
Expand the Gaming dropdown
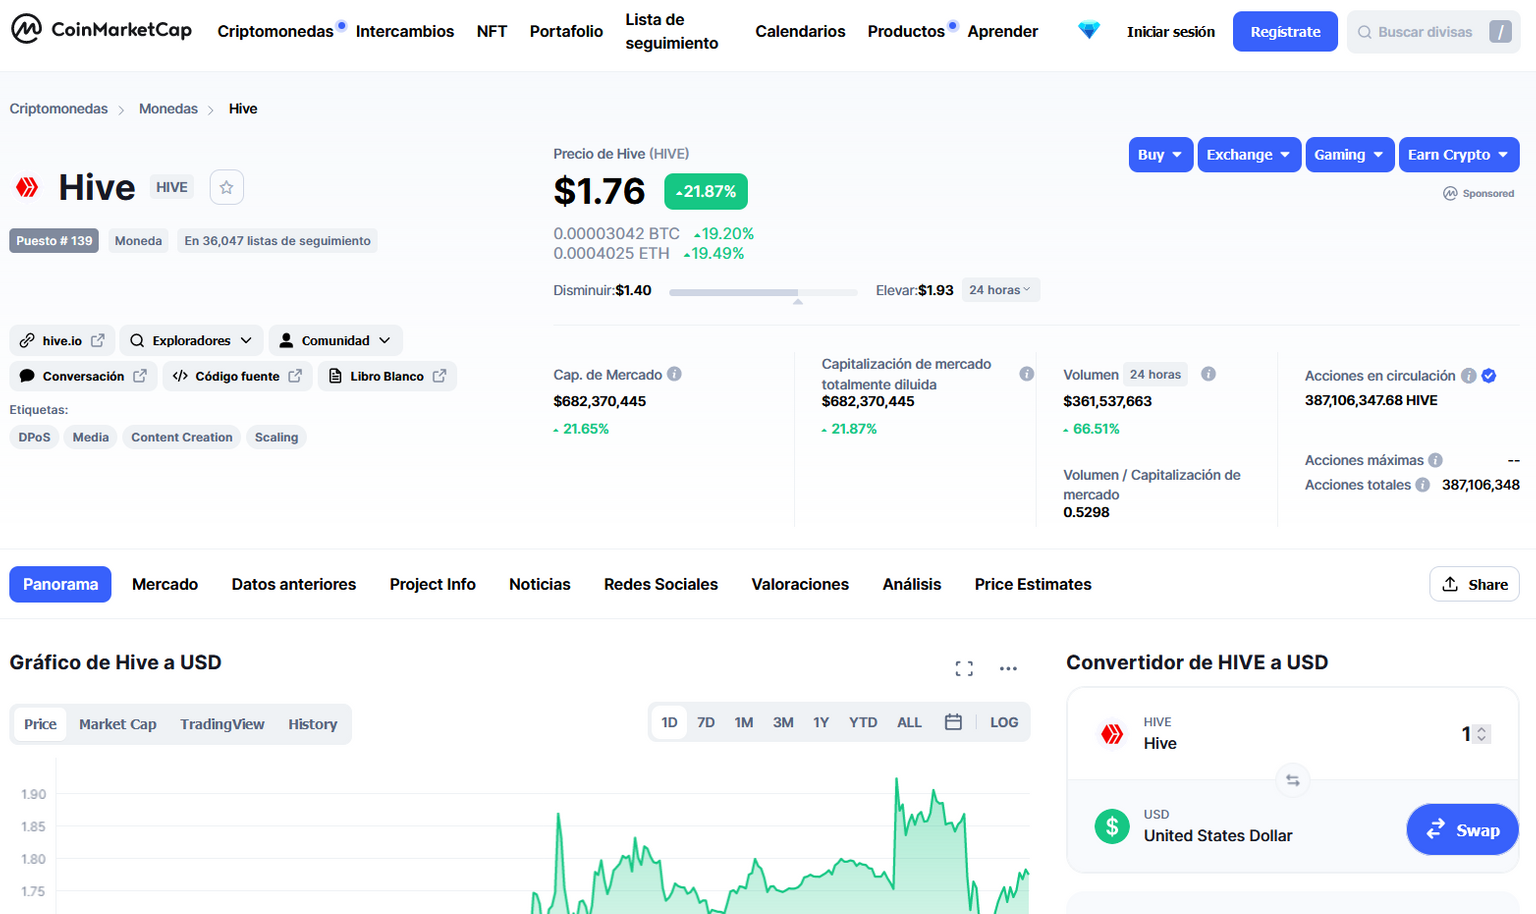[x=1350, y=155]
